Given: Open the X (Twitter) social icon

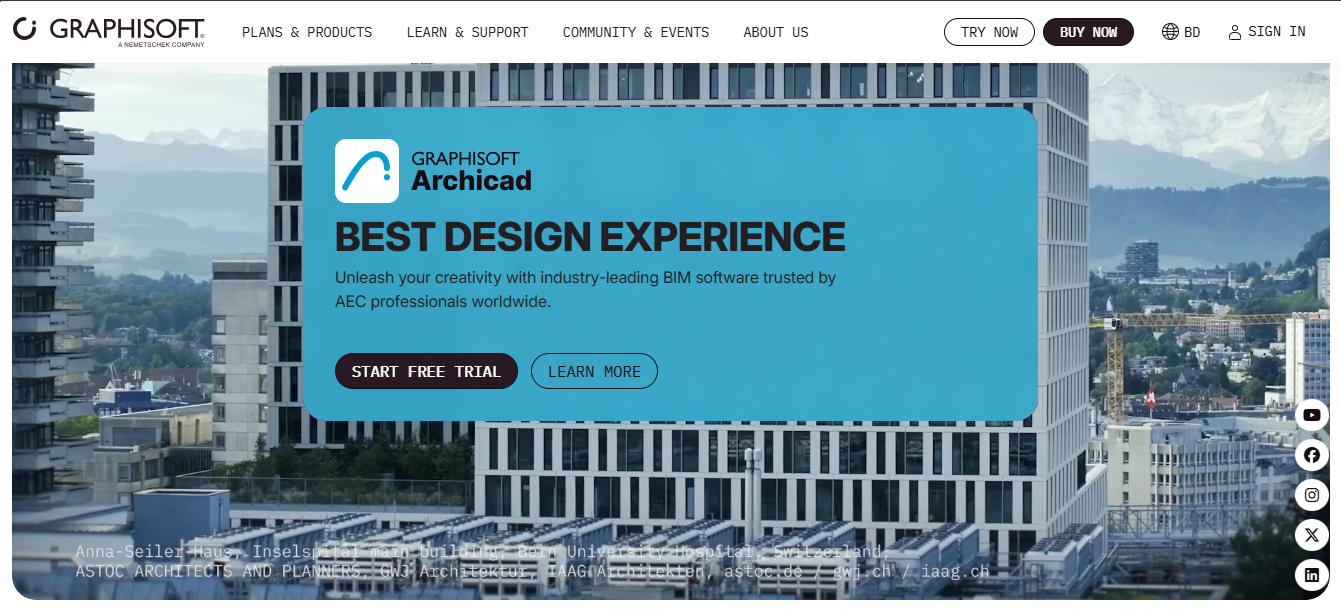Looking at the screenshot, I should pyautogui.click(x=1312, y=535).
